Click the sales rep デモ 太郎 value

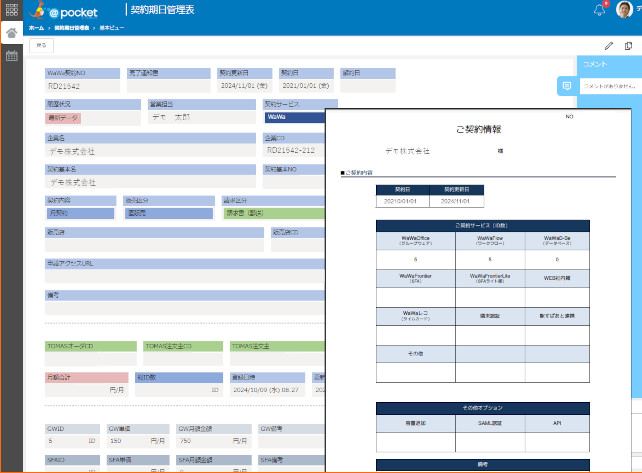(171, 117)
